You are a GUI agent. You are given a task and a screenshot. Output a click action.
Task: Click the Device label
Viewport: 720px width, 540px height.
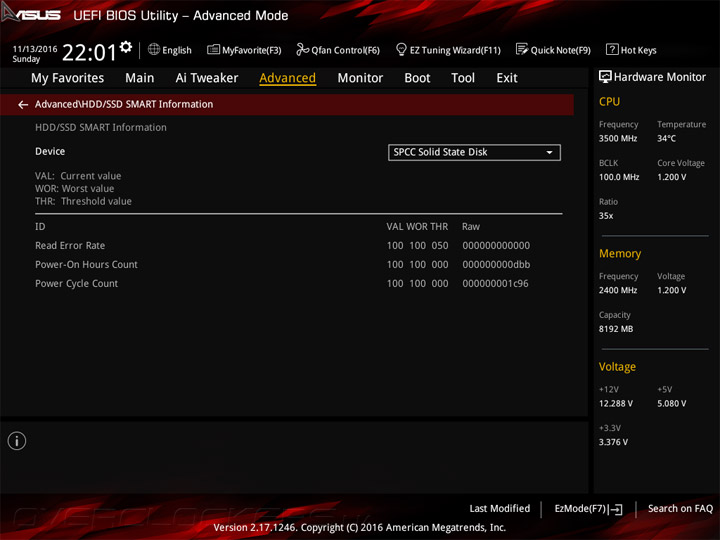tap(50, 152)
